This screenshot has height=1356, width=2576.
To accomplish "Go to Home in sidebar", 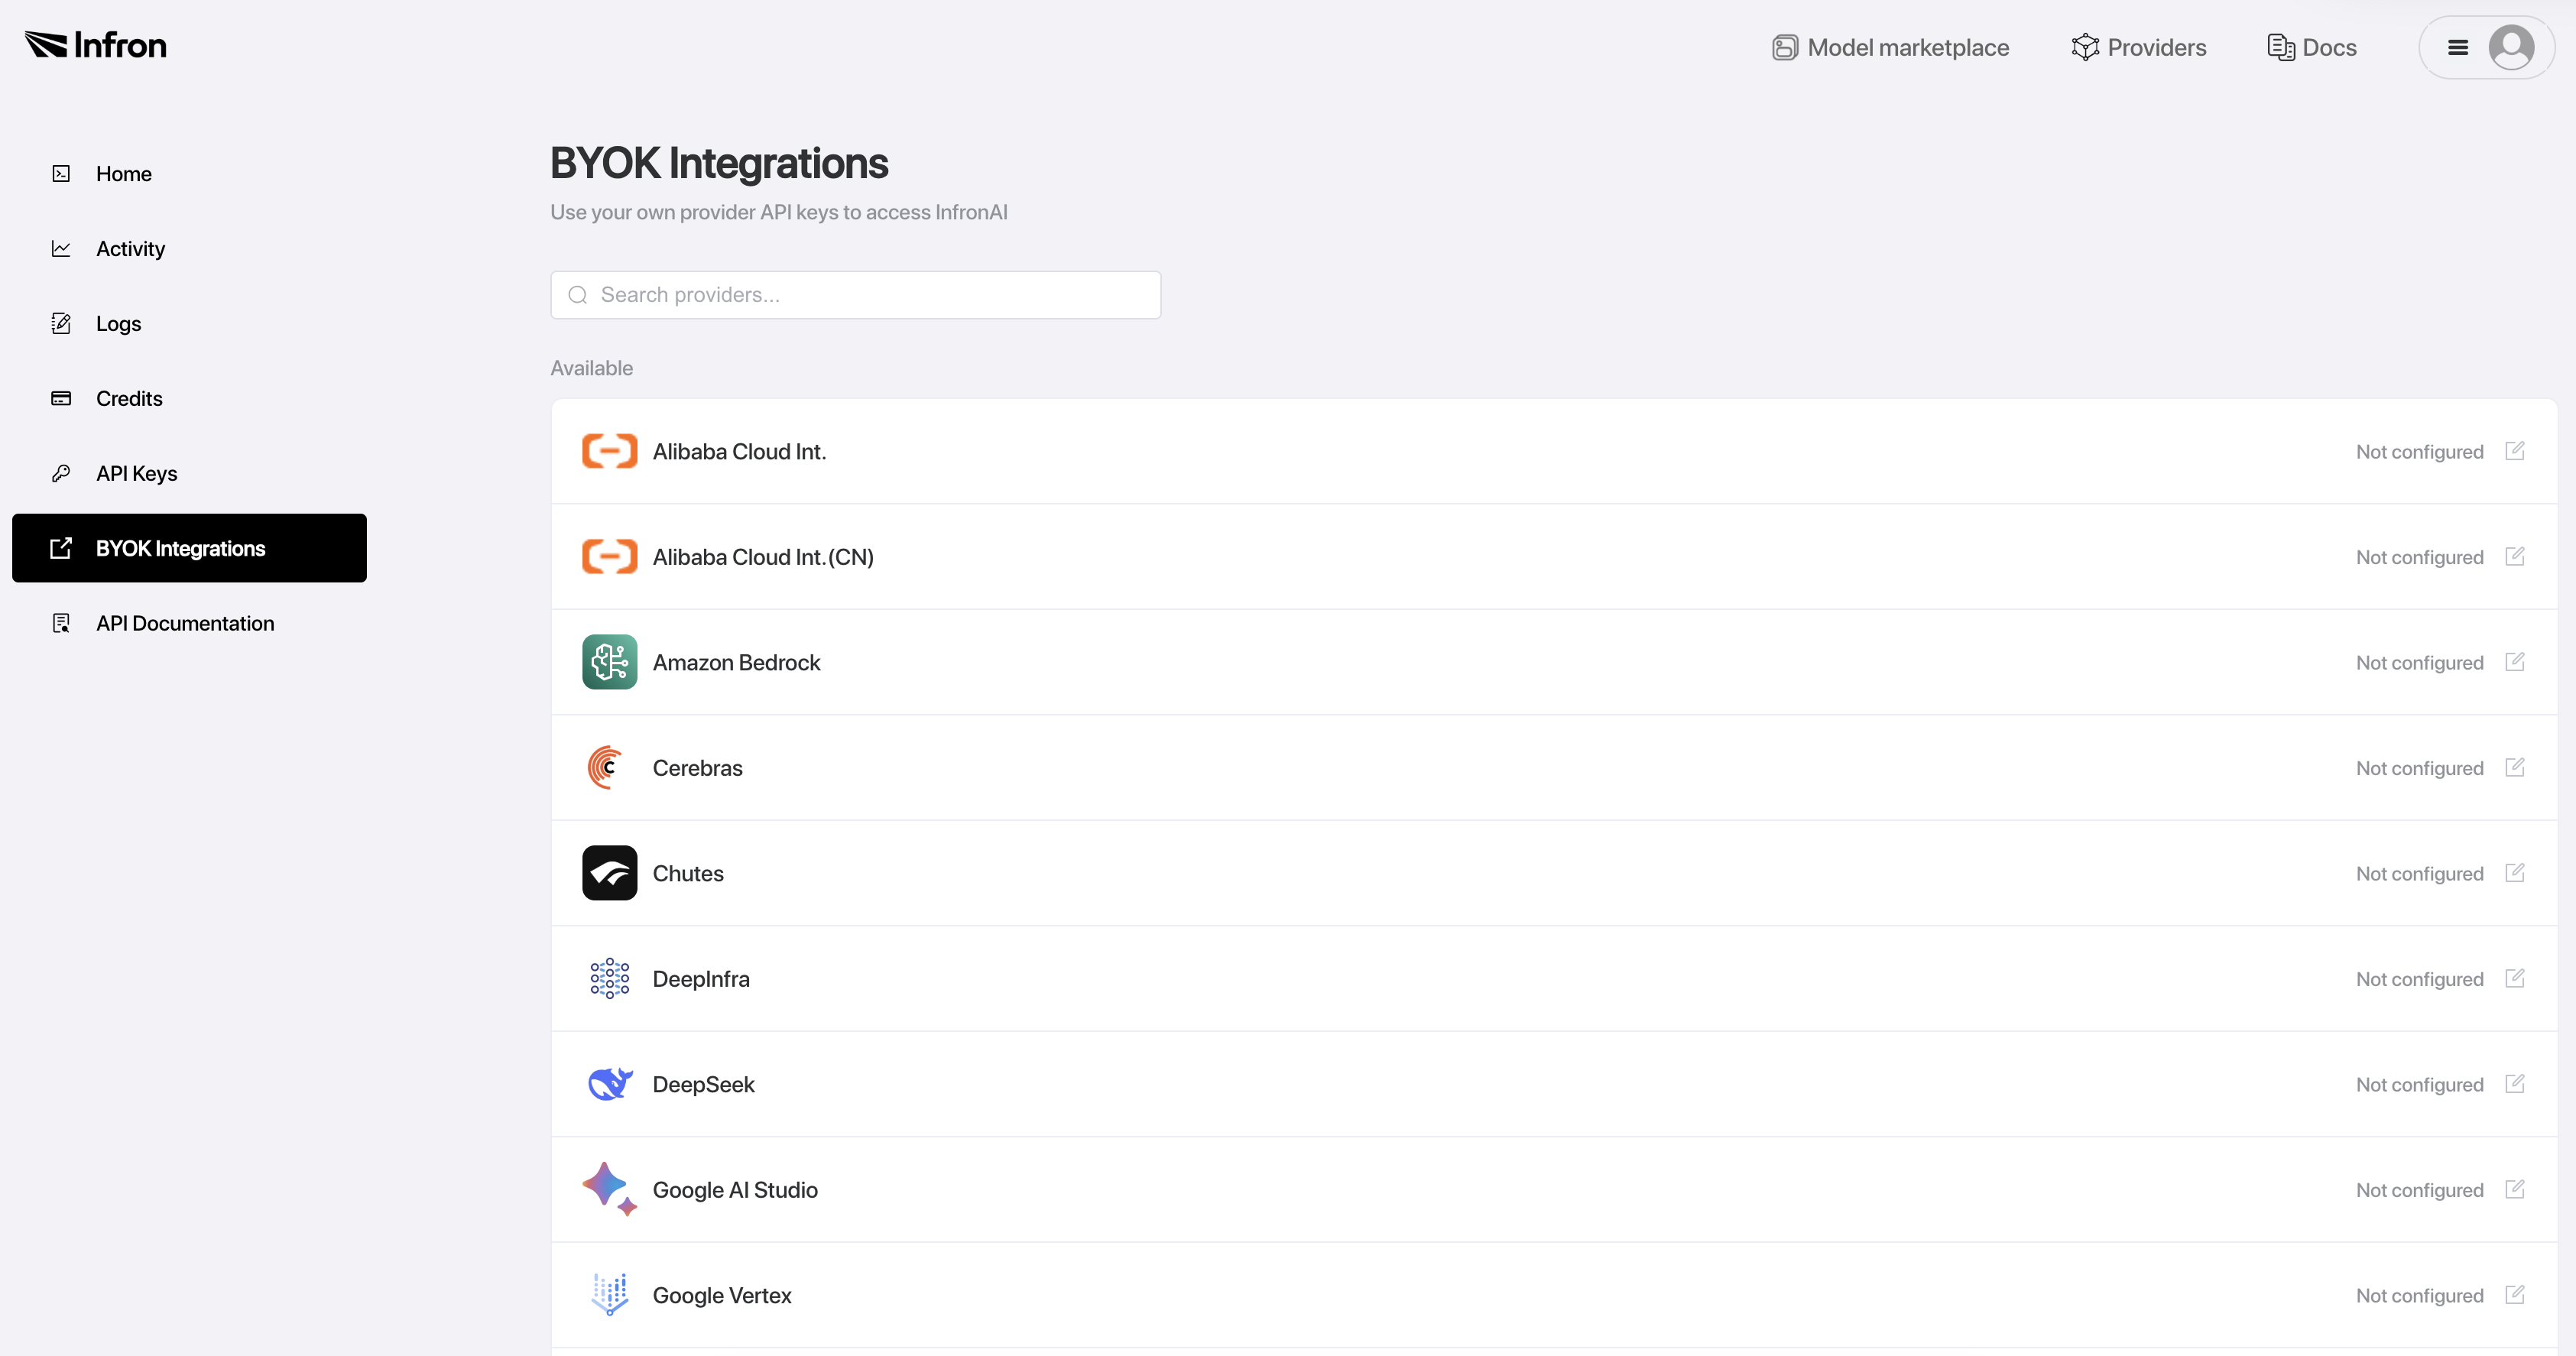I will point(123,174).
